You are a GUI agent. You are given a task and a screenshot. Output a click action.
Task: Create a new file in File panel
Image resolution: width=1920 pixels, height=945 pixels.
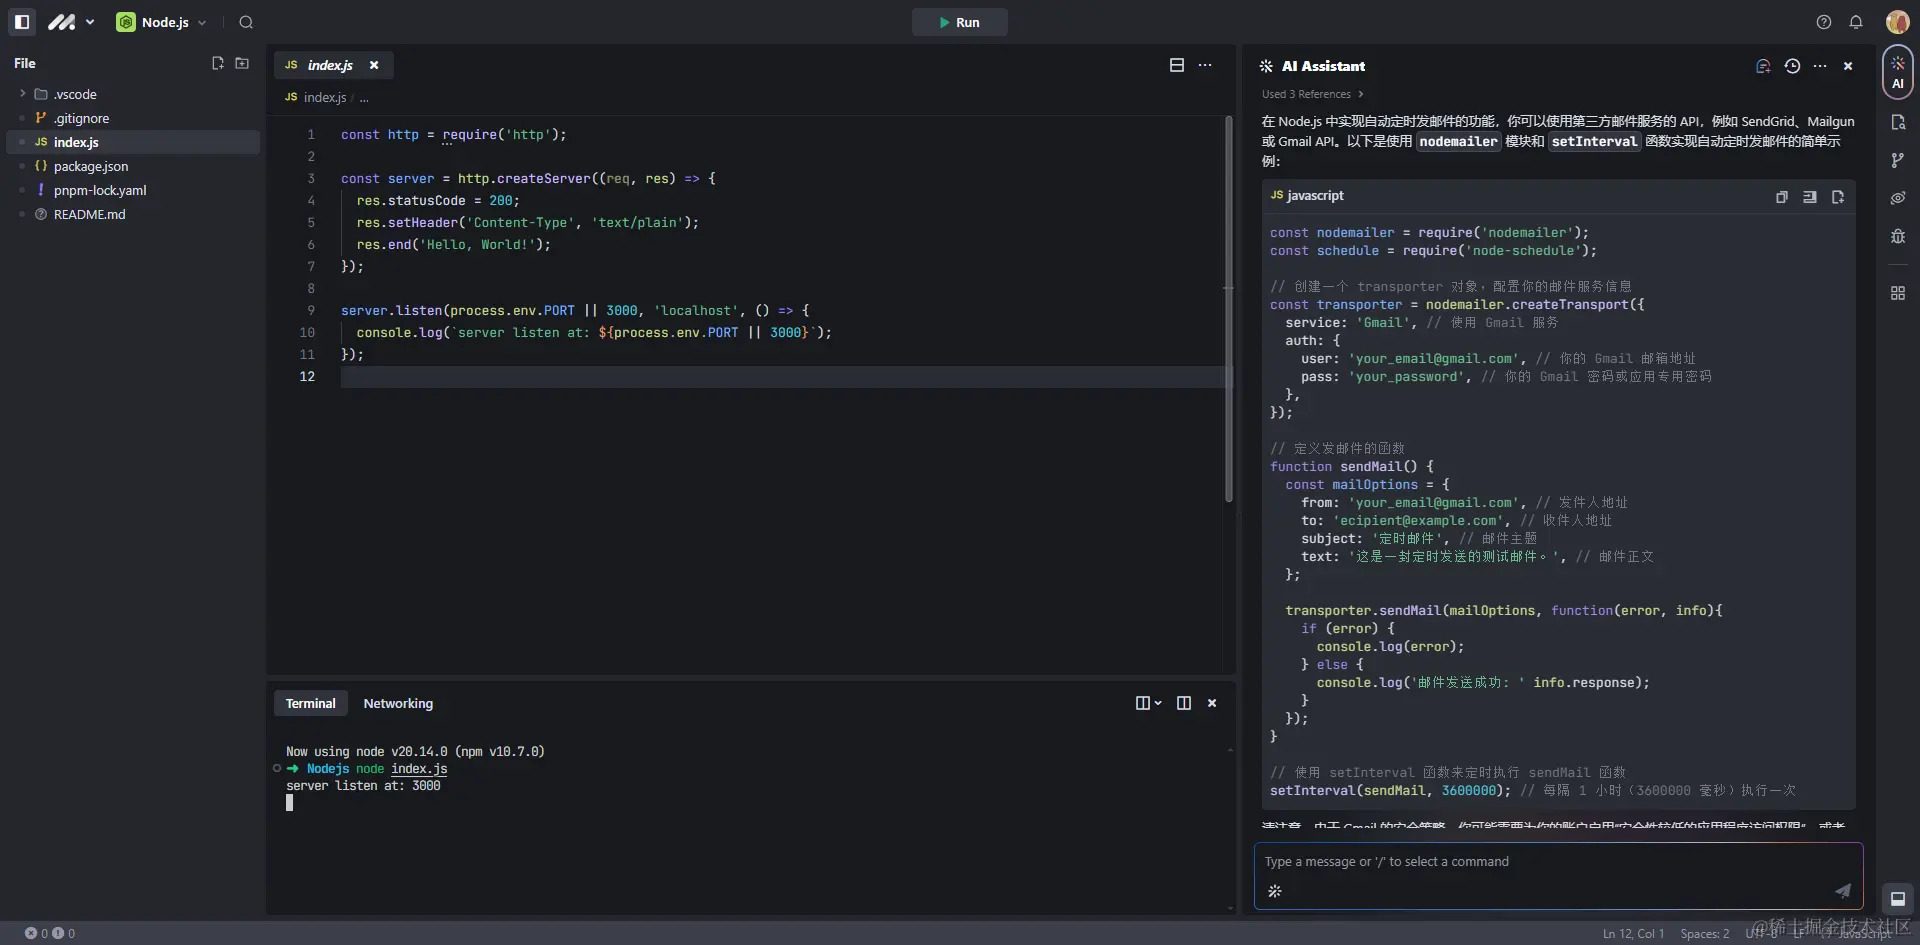(218, 63)
